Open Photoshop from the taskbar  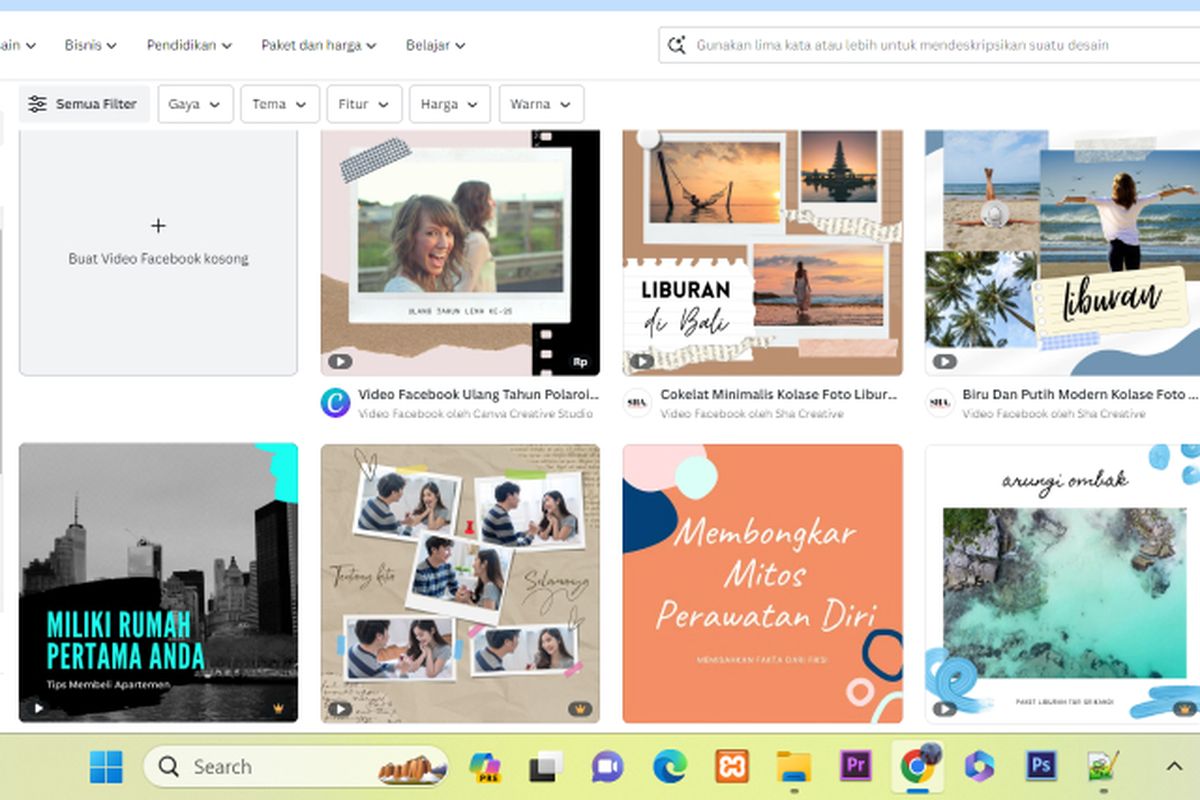coord(1041,767)
